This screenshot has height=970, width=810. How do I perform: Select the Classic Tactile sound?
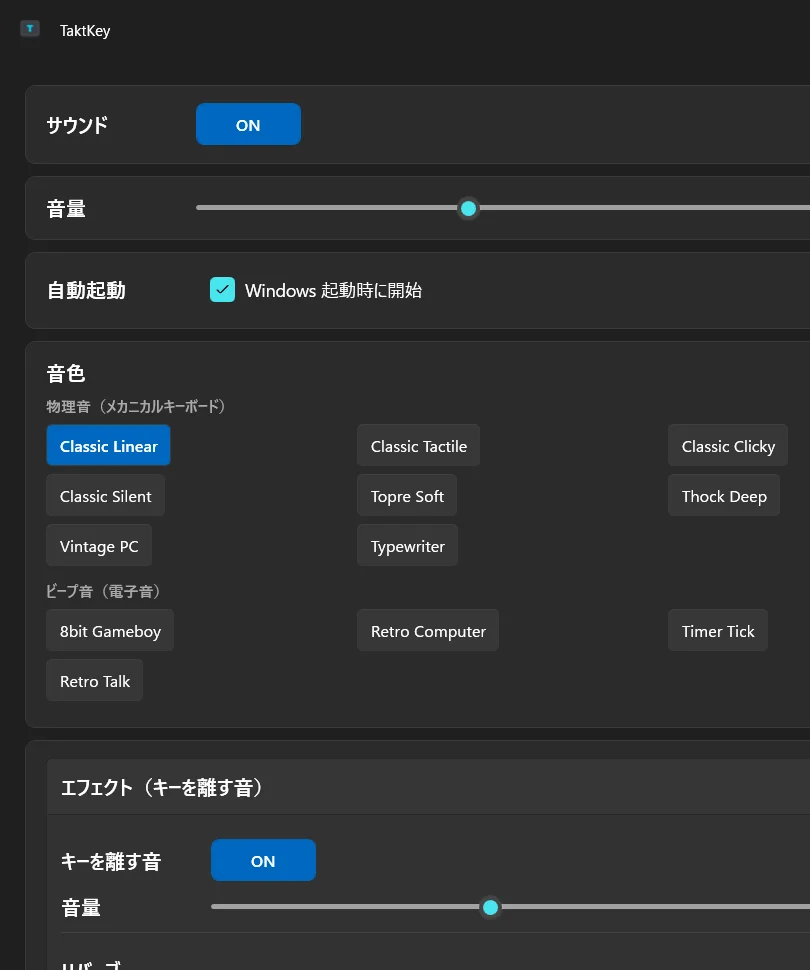click(x=418, y=445)
